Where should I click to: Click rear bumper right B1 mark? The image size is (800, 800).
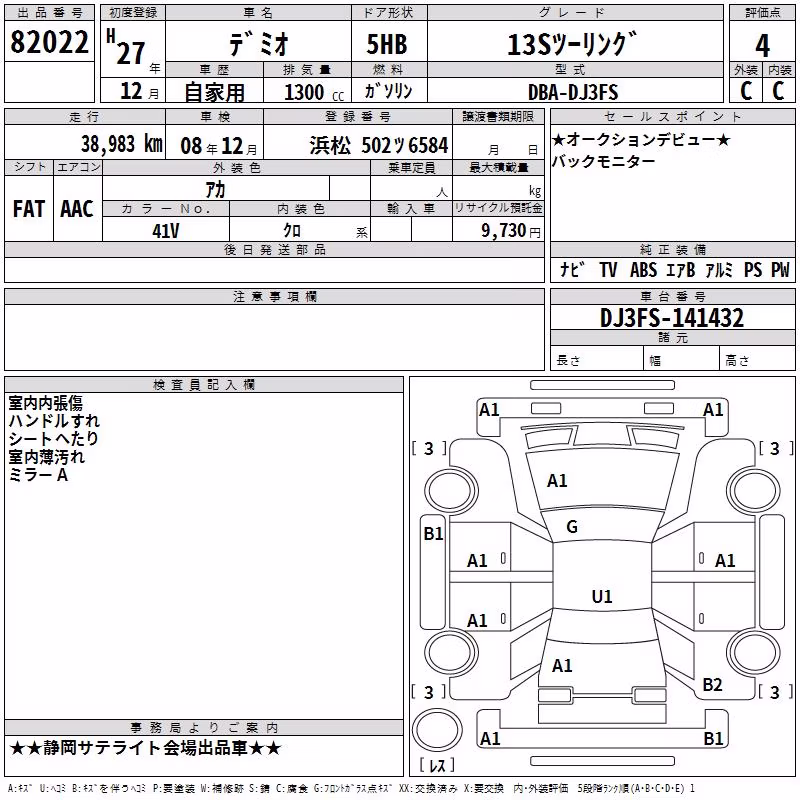point(713,738)
